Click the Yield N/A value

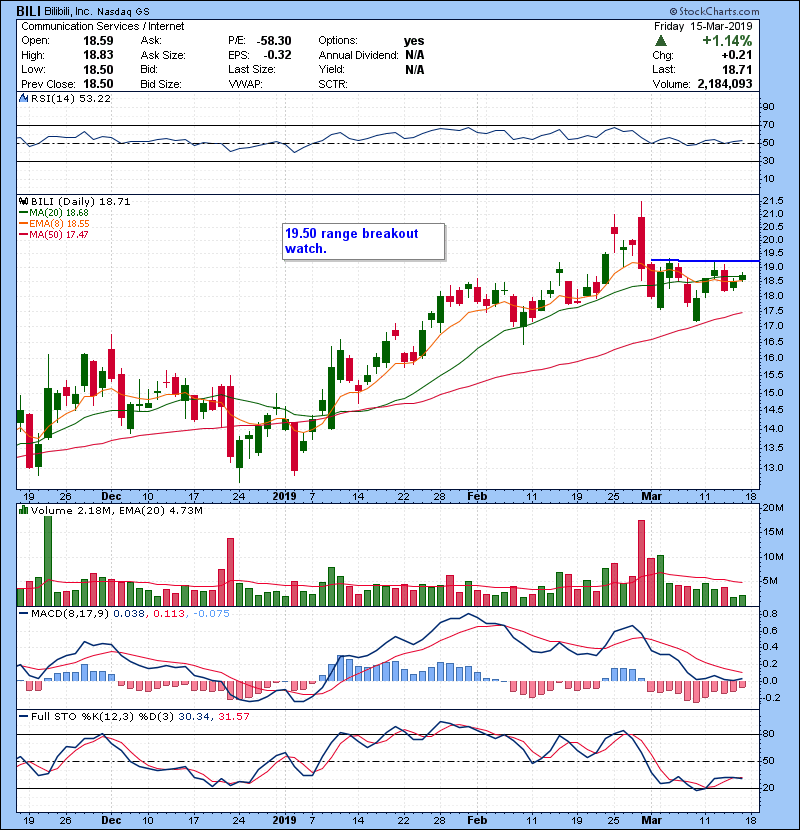[415, 70]
